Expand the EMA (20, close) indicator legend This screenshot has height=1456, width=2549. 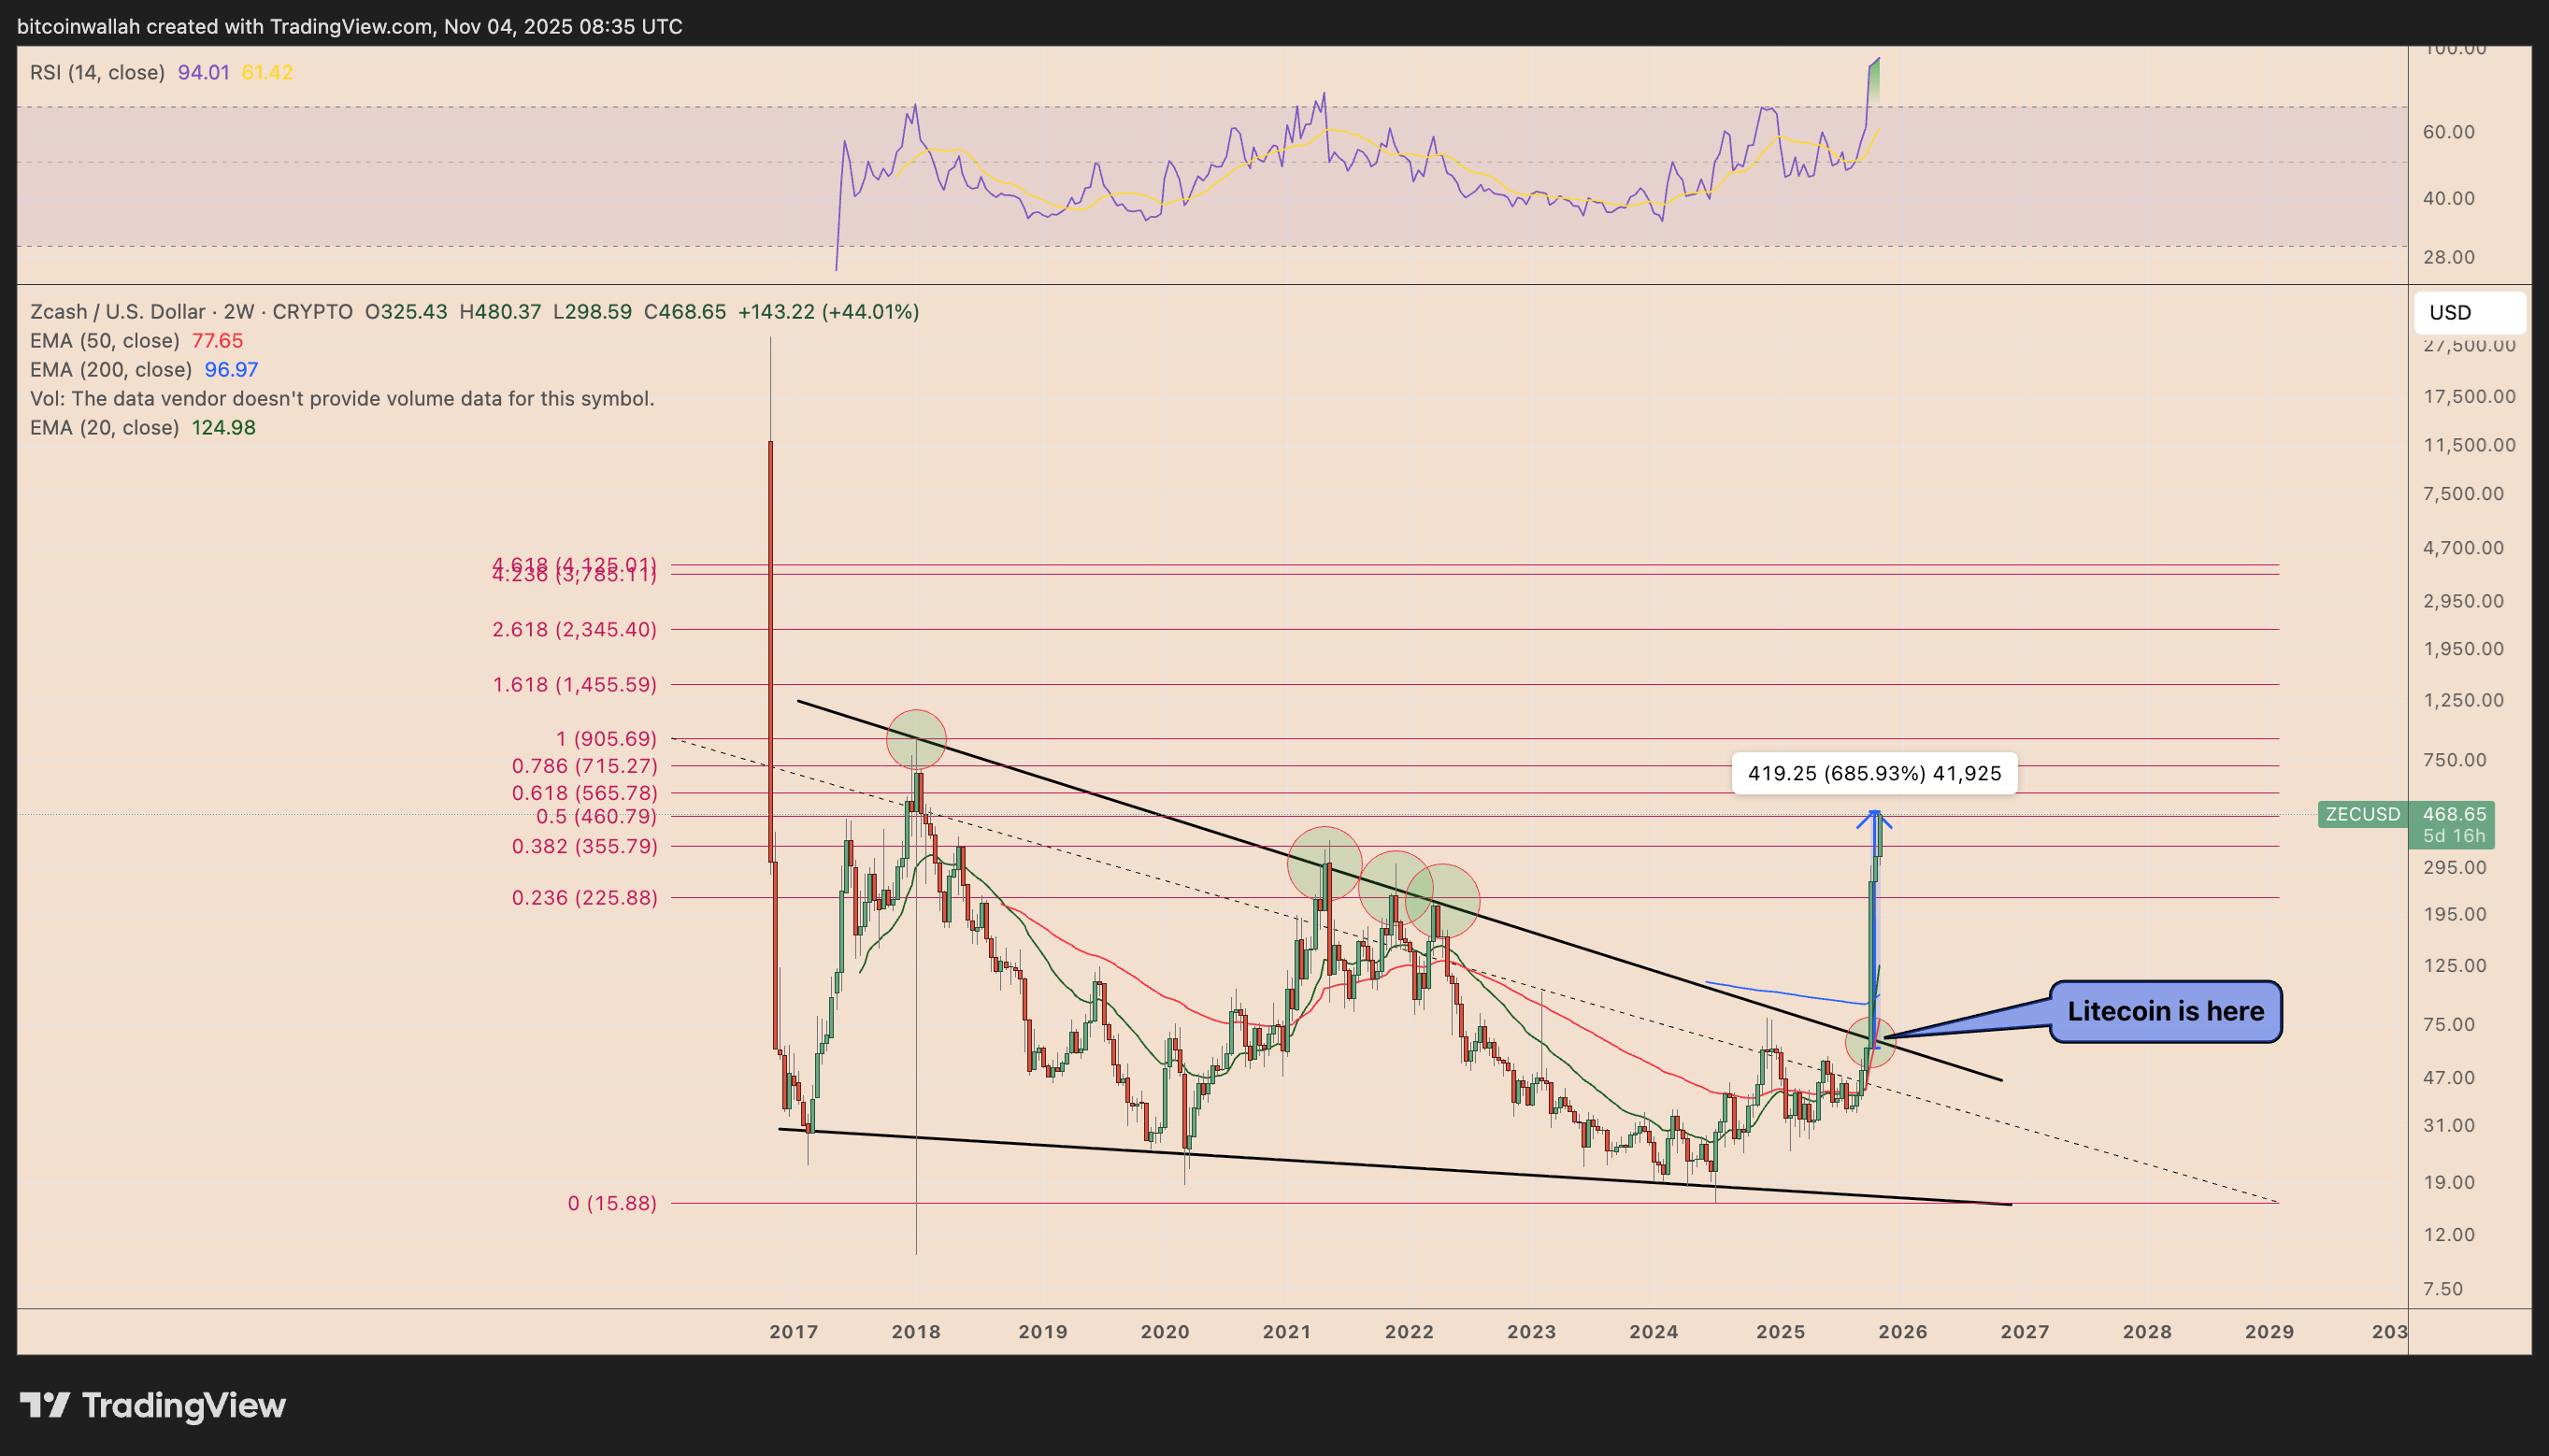(104, 428)
